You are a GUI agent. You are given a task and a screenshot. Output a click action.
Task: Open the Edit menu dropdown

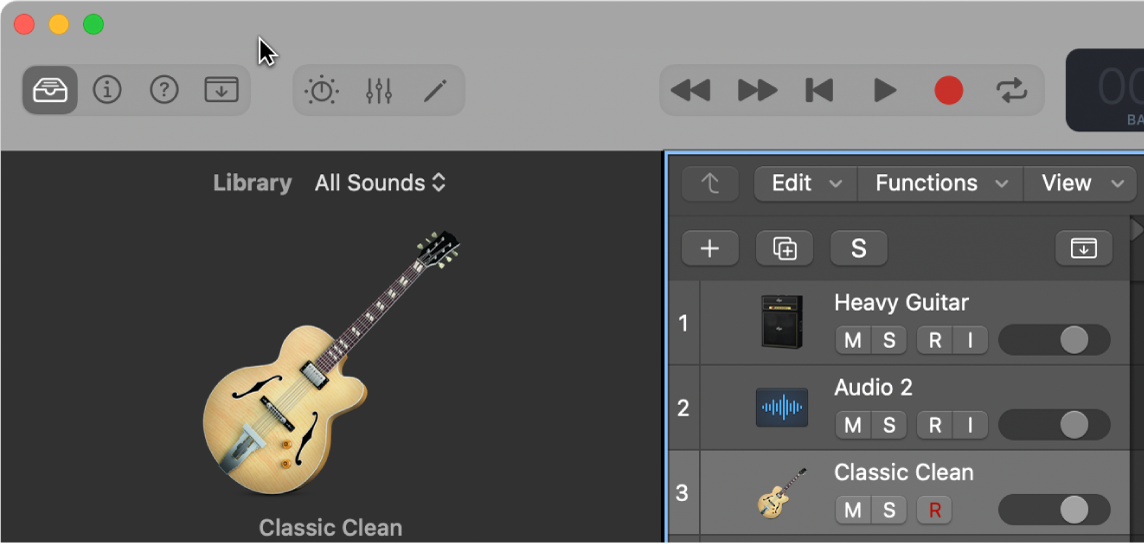coord(805,183)
